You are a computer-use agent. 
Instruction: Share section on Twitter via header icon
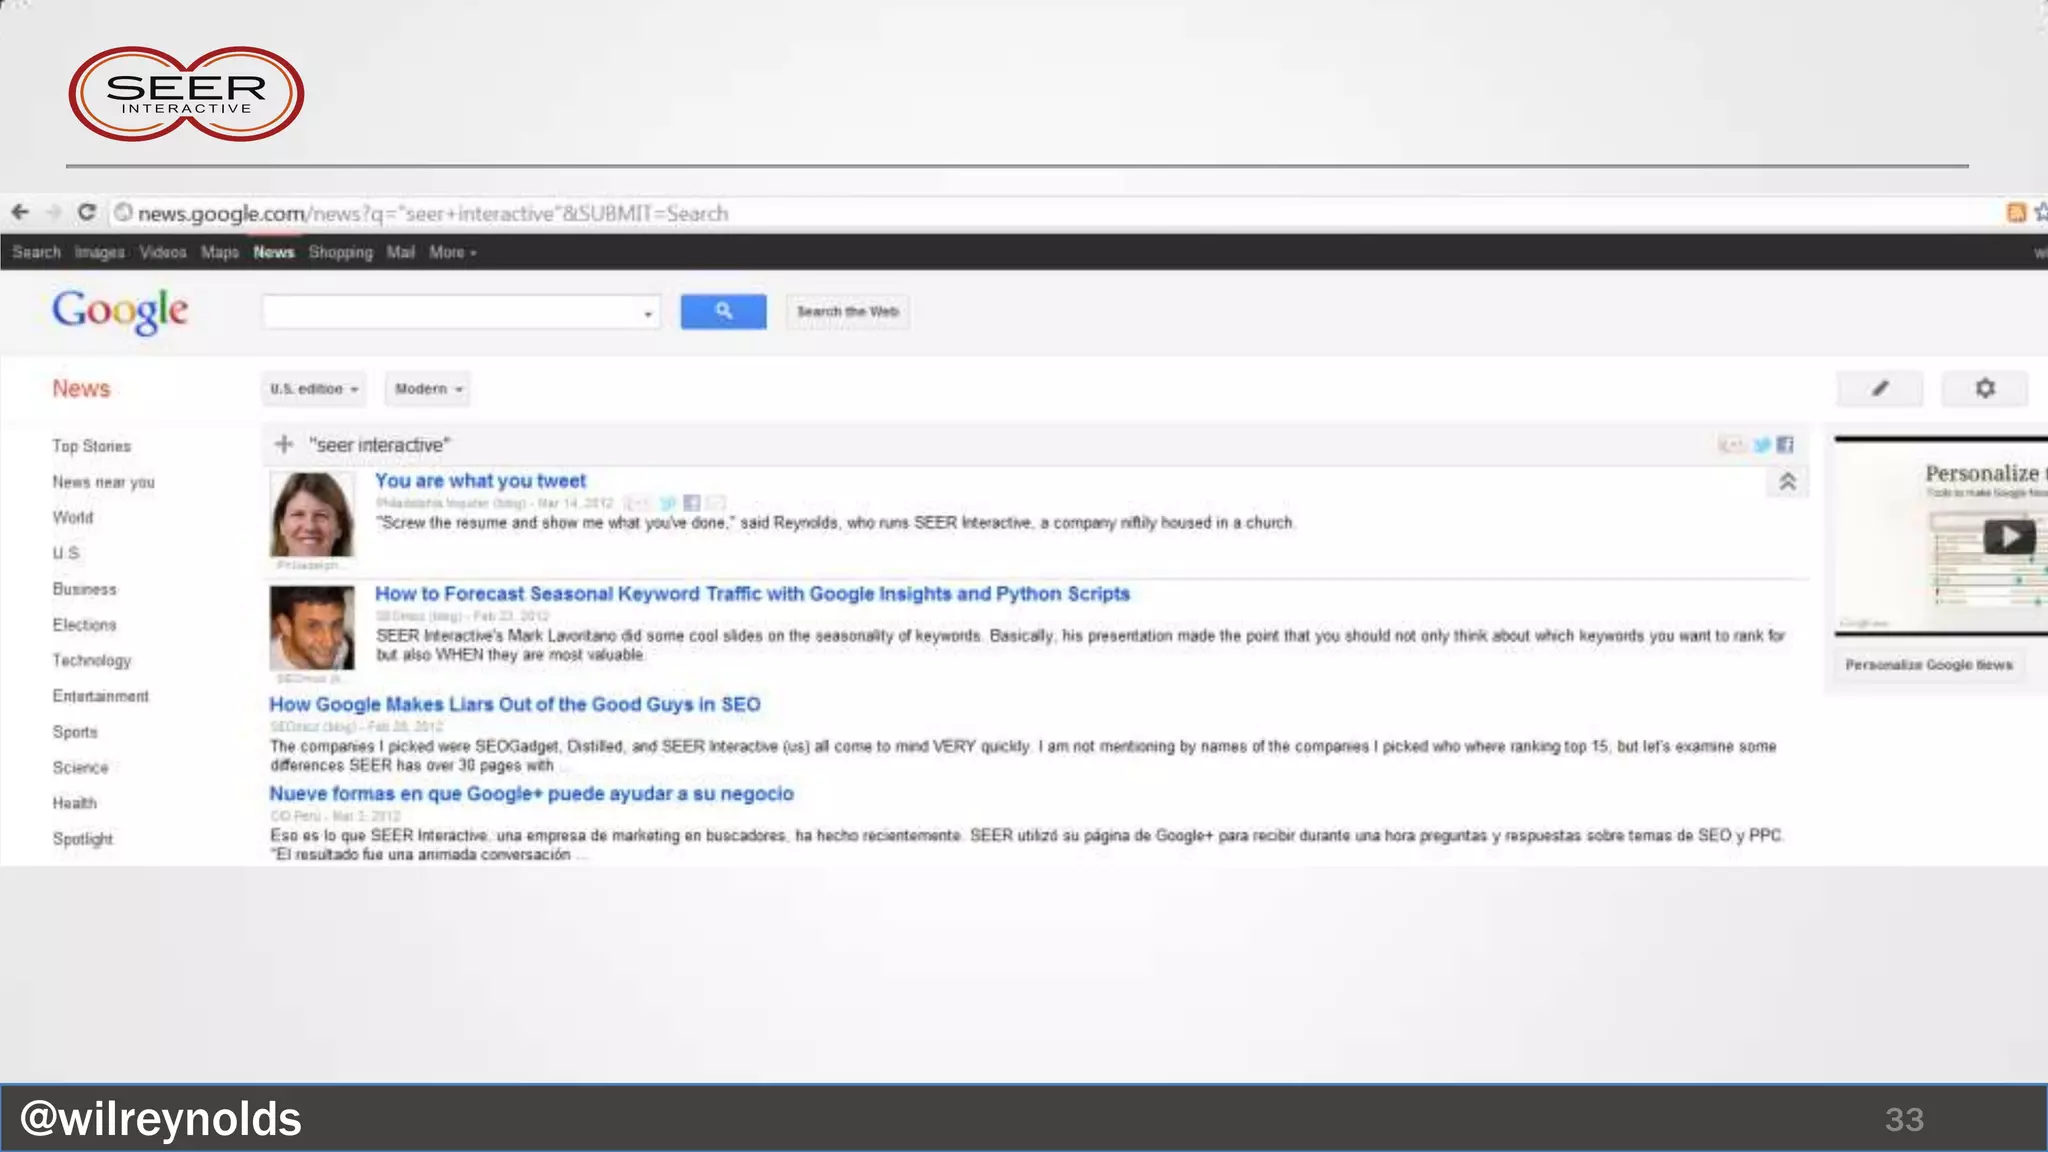pyautogui.click(x=1762, y=445)
